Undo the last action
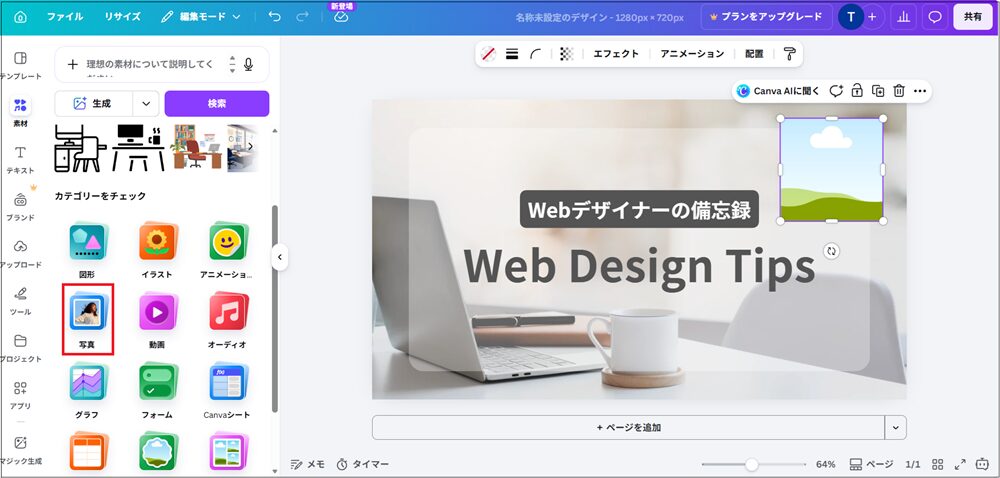 click(x=275, y=17)
